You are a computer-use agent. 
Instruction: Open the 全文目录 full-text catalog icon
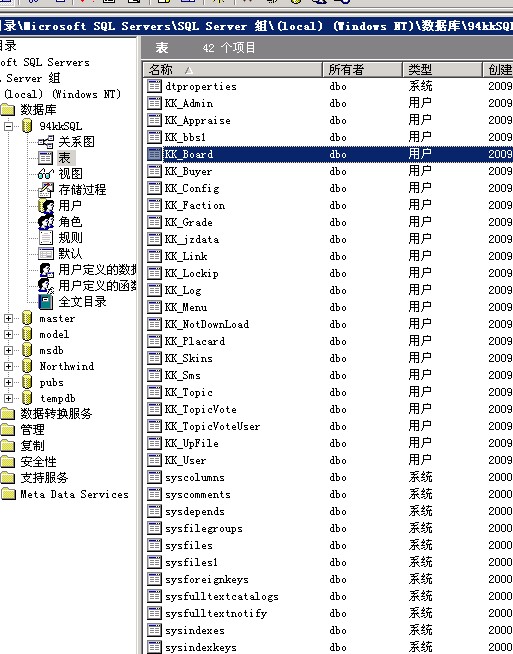tap(45, 302)
